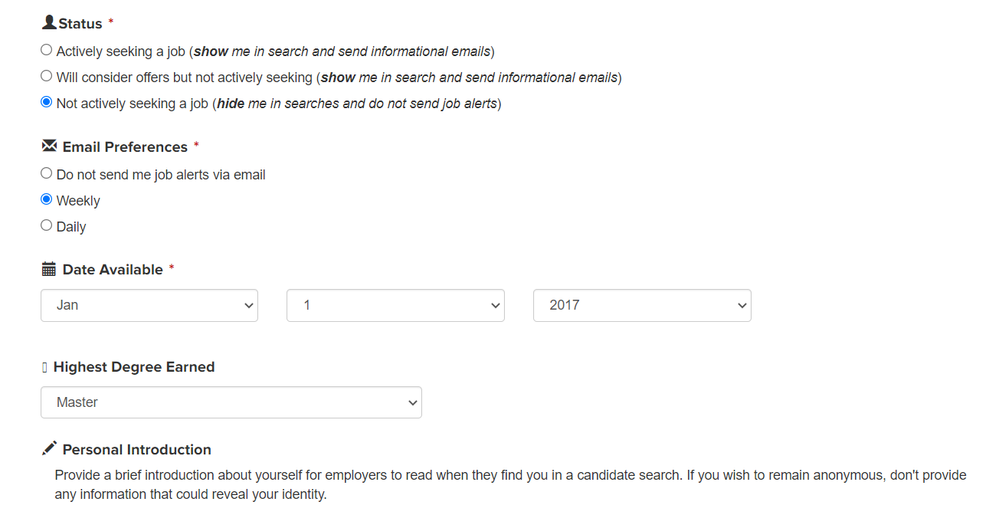Choose Weekly email frequency
The width and height of the screenshot is (999, 509).
click(47, 199)
